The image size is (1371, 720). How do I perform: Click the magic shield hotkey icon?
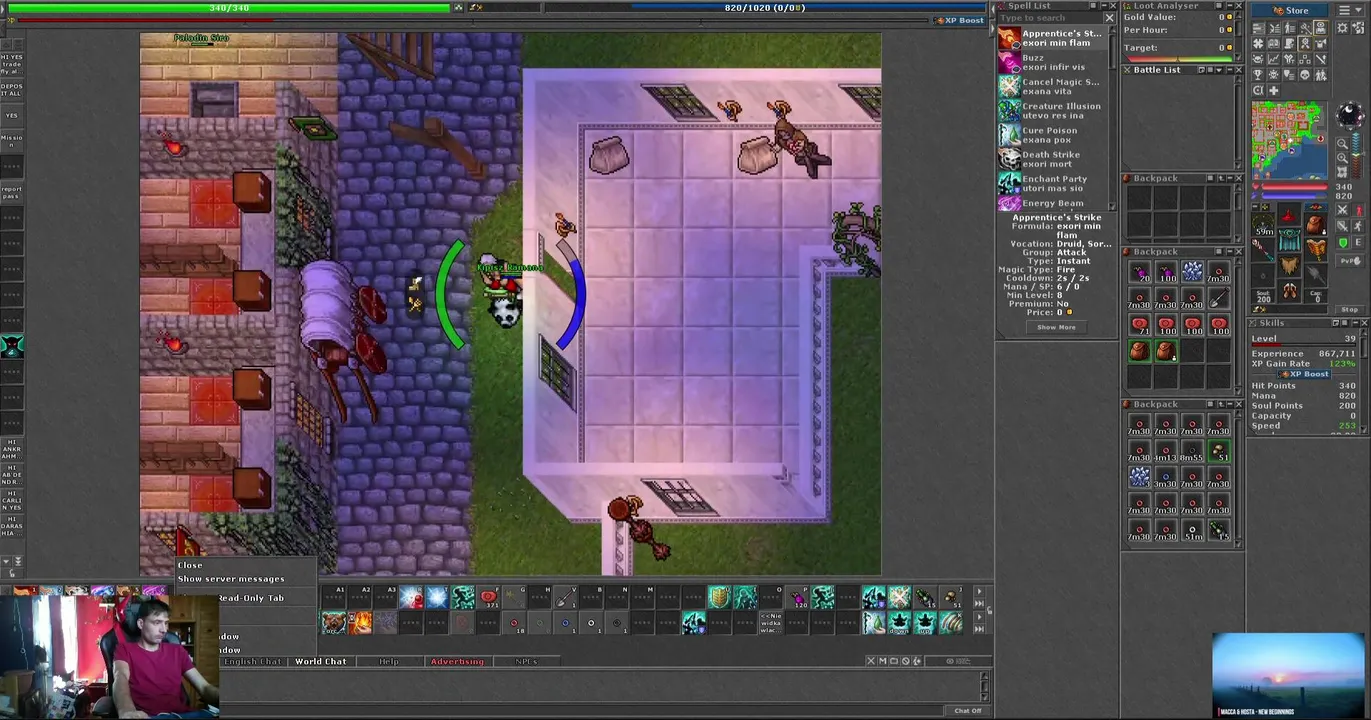(720, 597)
